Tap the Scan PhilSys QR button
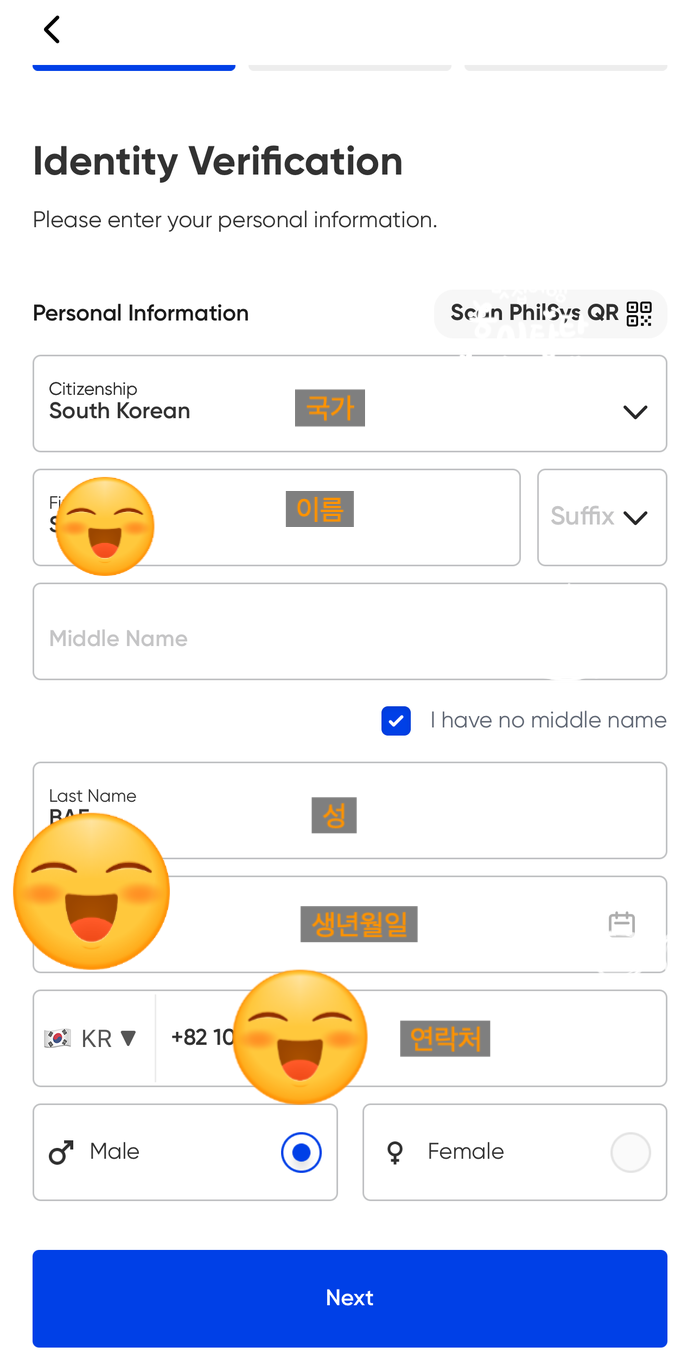Image resolution: width=700 pixels, height=1369 pixels. pos(551,314)
